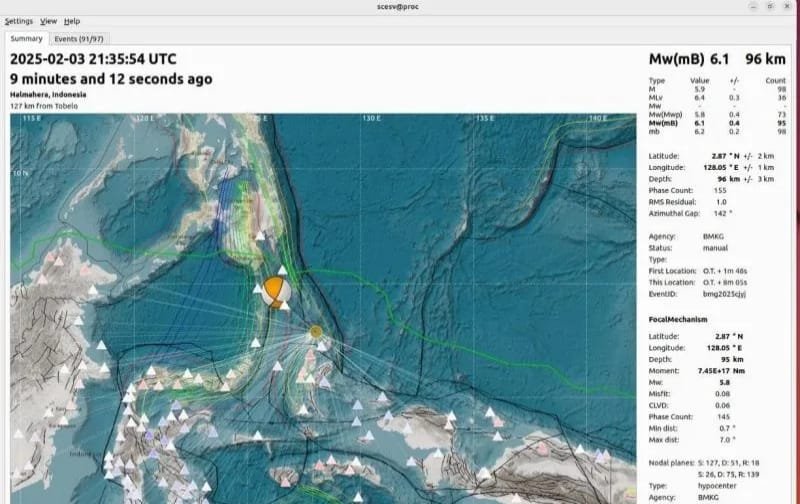
Task: Switch to the Summary tab
Action: tap(26, 39)
